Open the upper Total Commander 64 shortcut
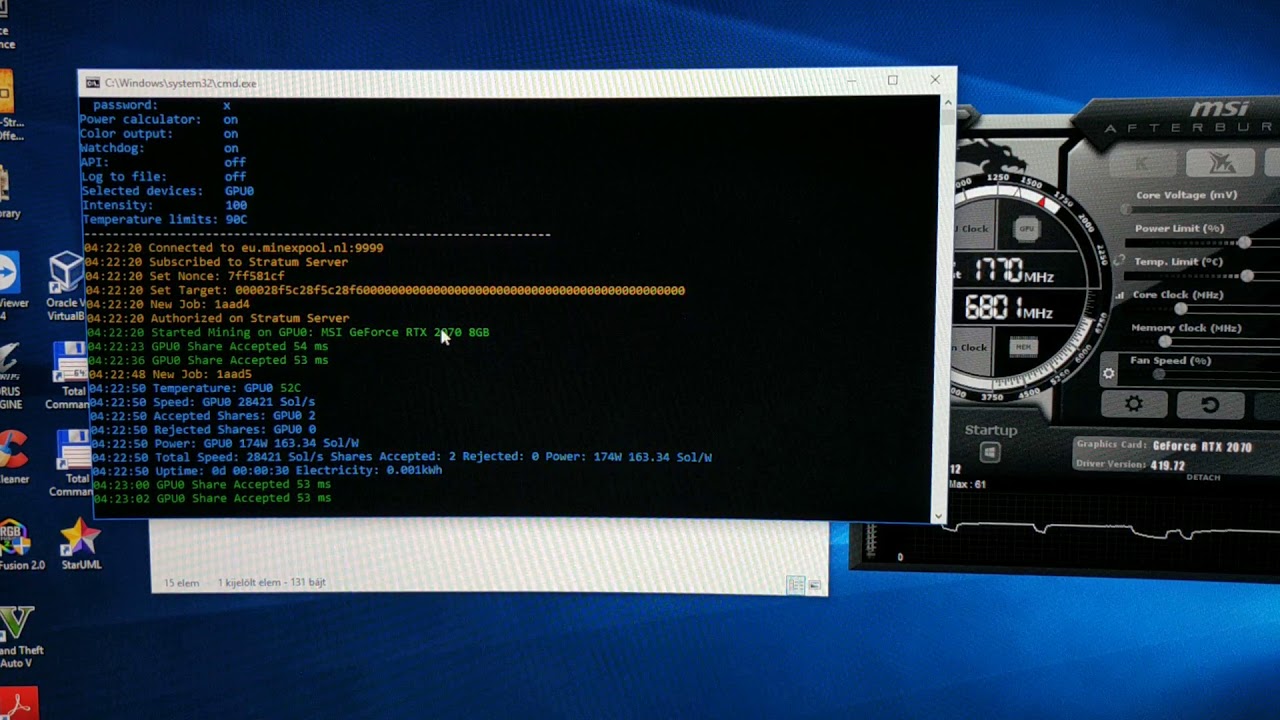The width and height of the screenshot is (1280, 720). [70, 375]
